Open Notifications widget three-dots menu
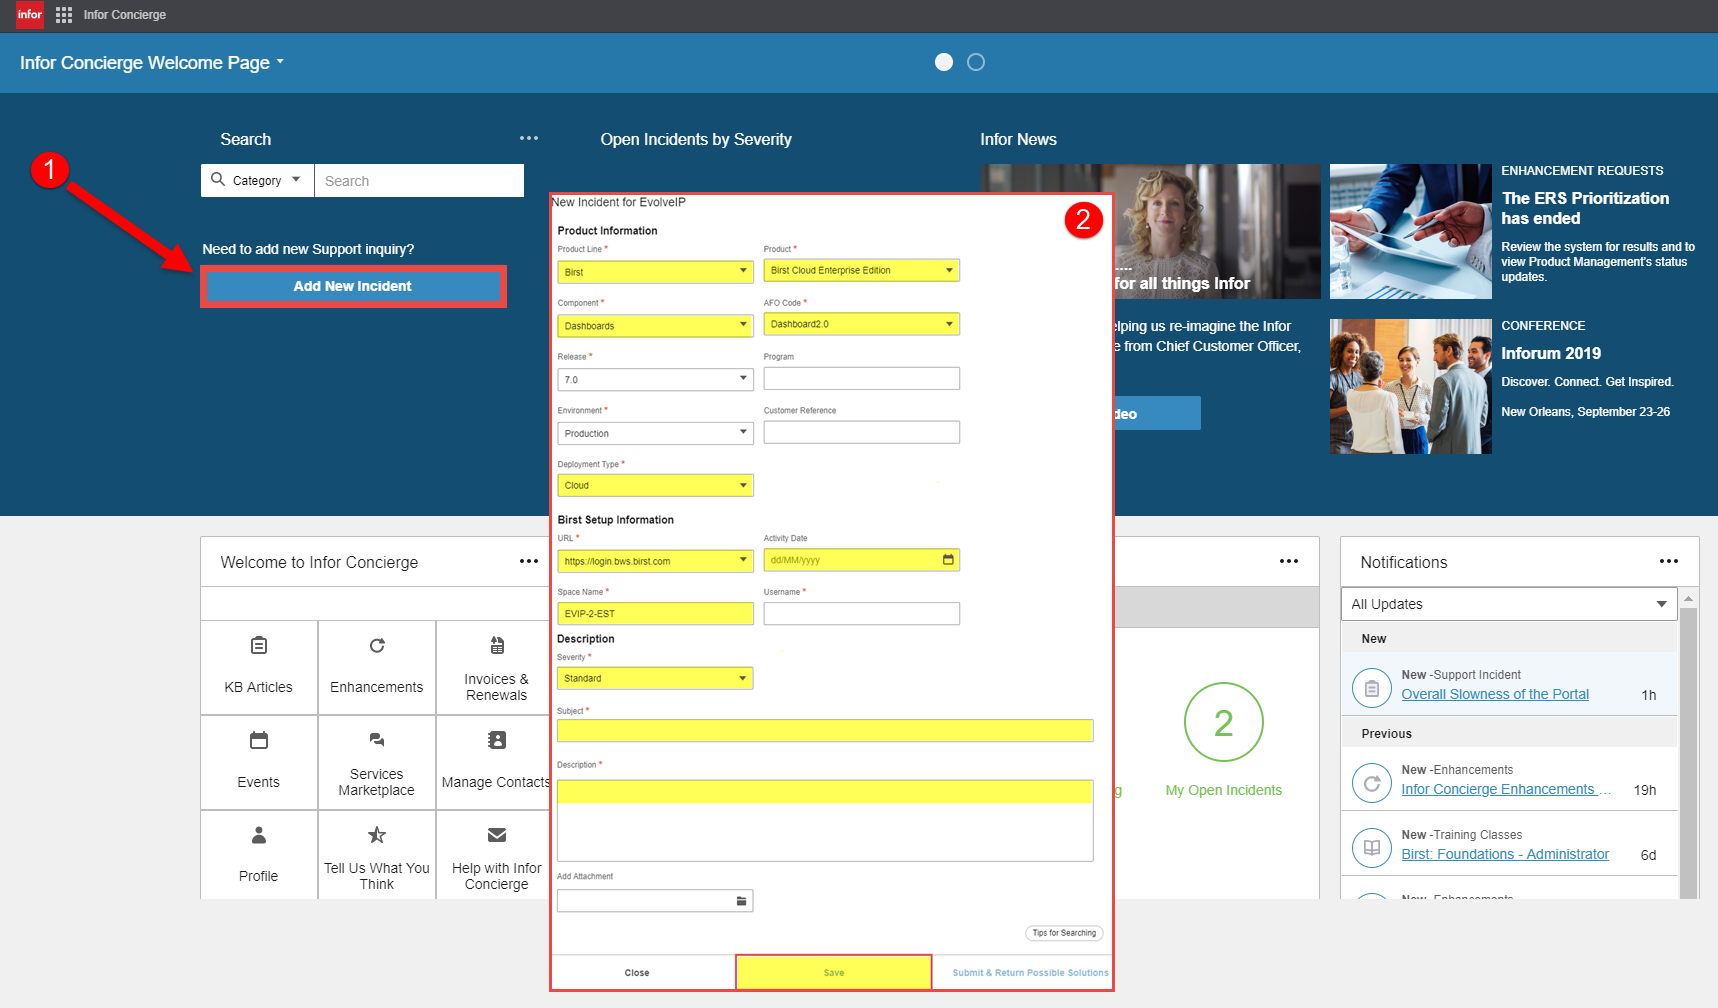1718x1008 pixels. coord(1668,562)
